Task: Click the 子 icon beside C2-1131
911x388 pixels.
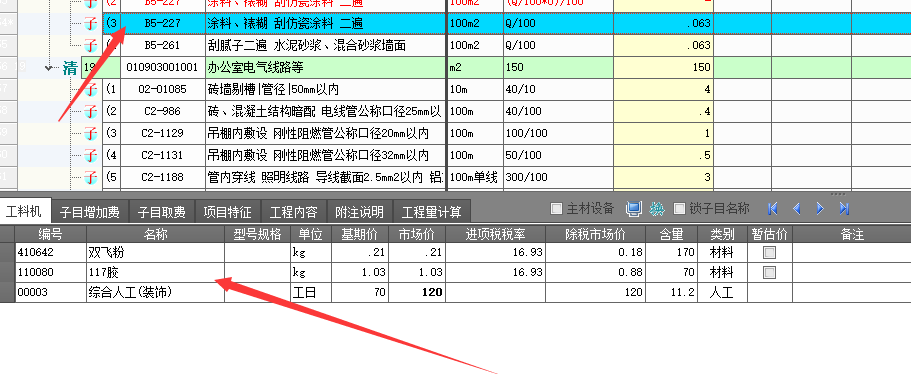Action: tap(91, 155)
